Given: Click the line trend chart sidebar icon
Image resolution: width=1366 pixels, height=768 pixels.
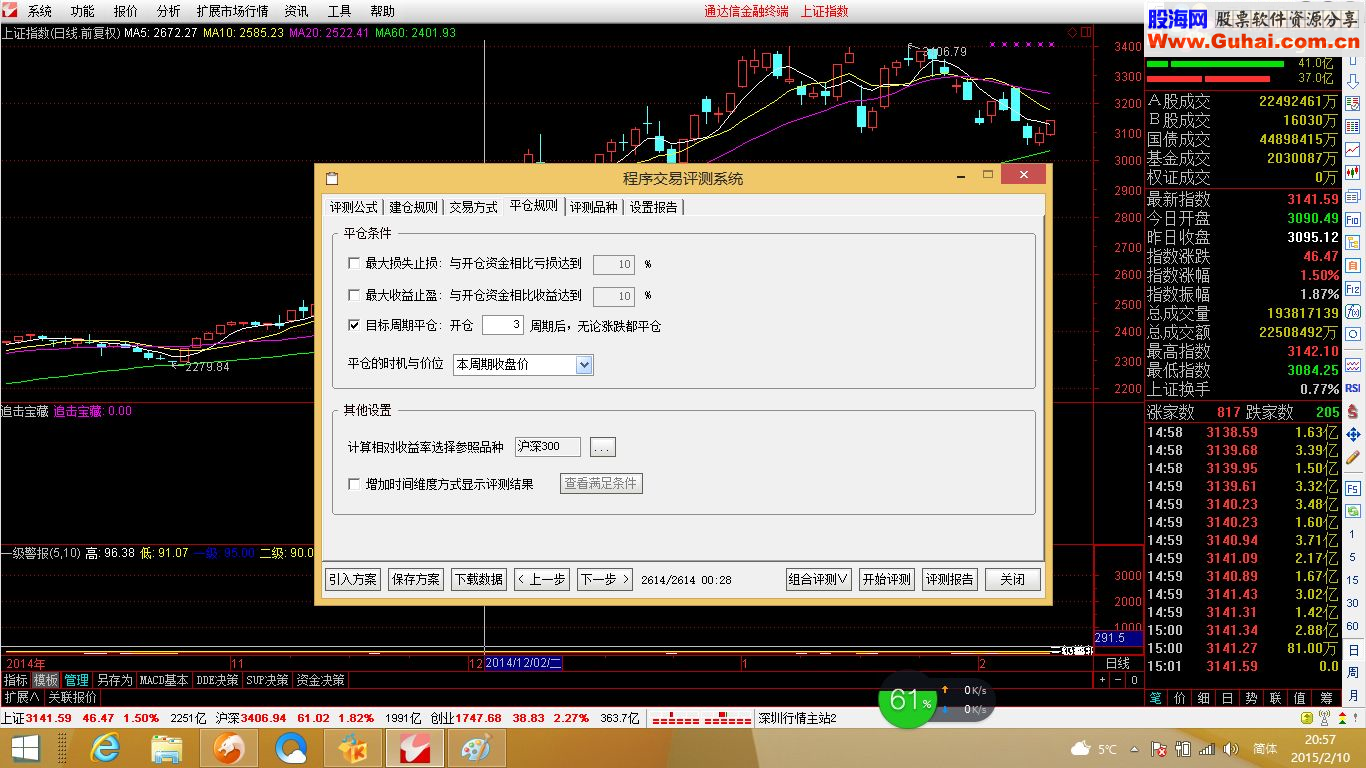Looking at the screenshot, I should [1352, 149].
